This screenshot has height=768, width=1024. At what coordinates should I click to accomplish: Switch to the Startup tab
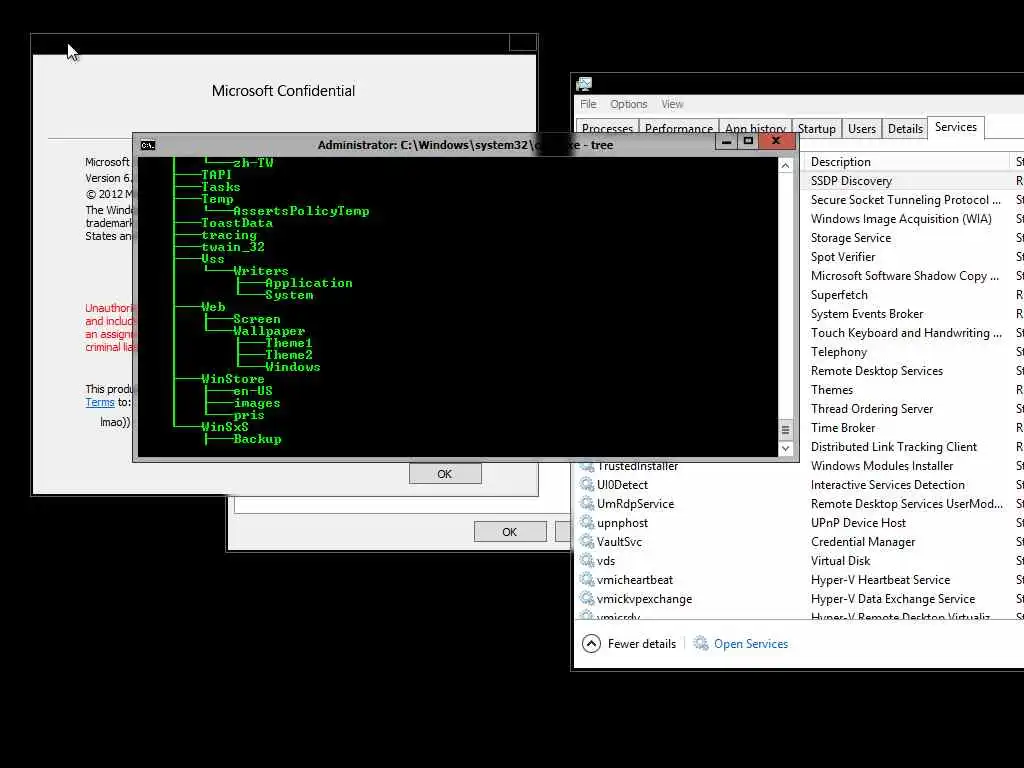816,129
